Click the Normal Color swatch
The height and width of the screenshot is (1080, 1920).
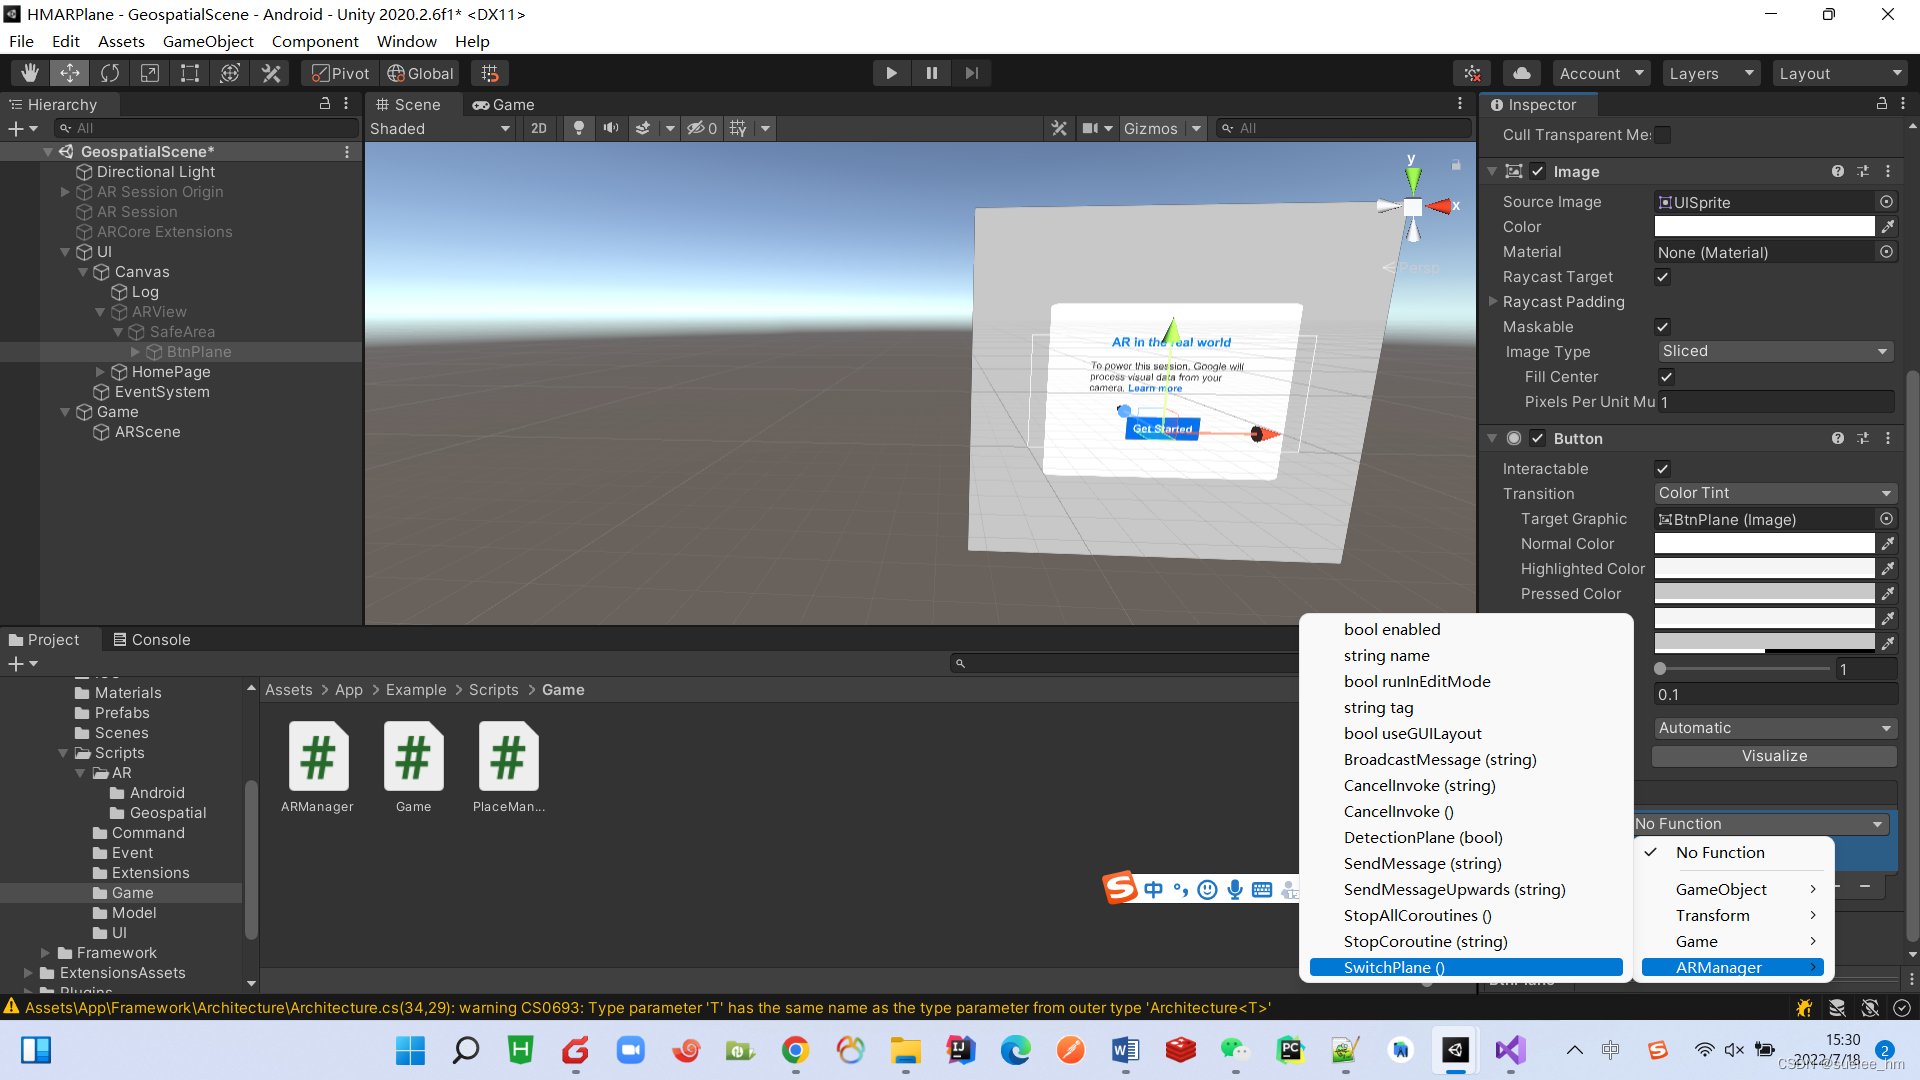1764,544
